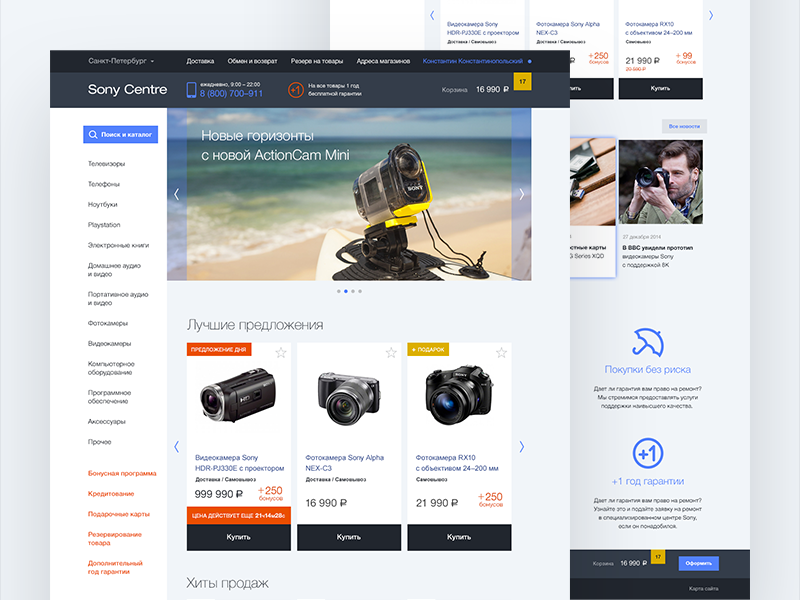Click the Все новости button
This screenshot has width=800, height=600.
684,126
